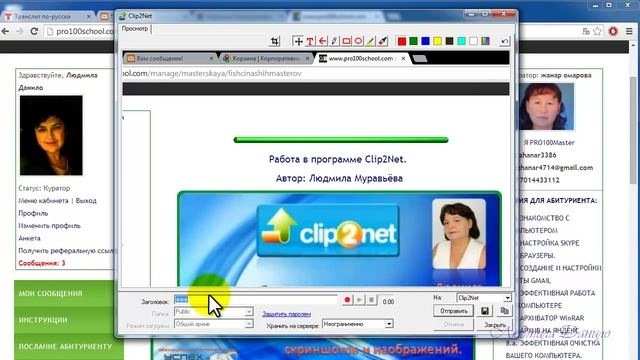Screen dimensions: 640x360
Task: Pick the black color swatch
Action: (x=449, y=41)
